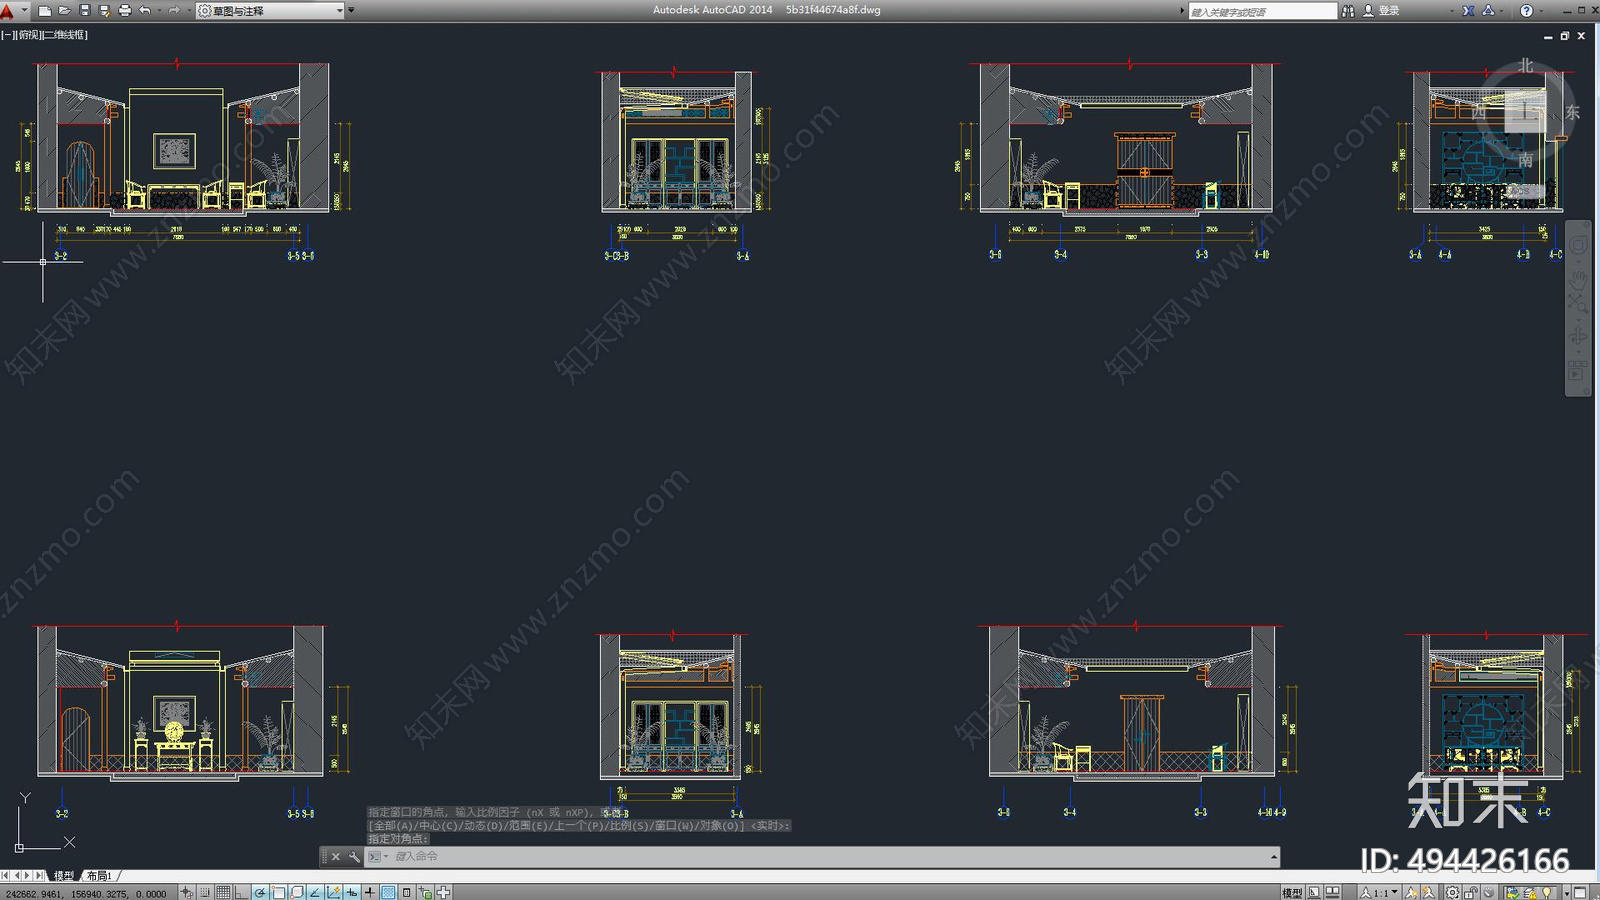The image size is (1600, 900).
Task: Open the 二维线框 visual style menu
Action: click(x=65, y=35)
